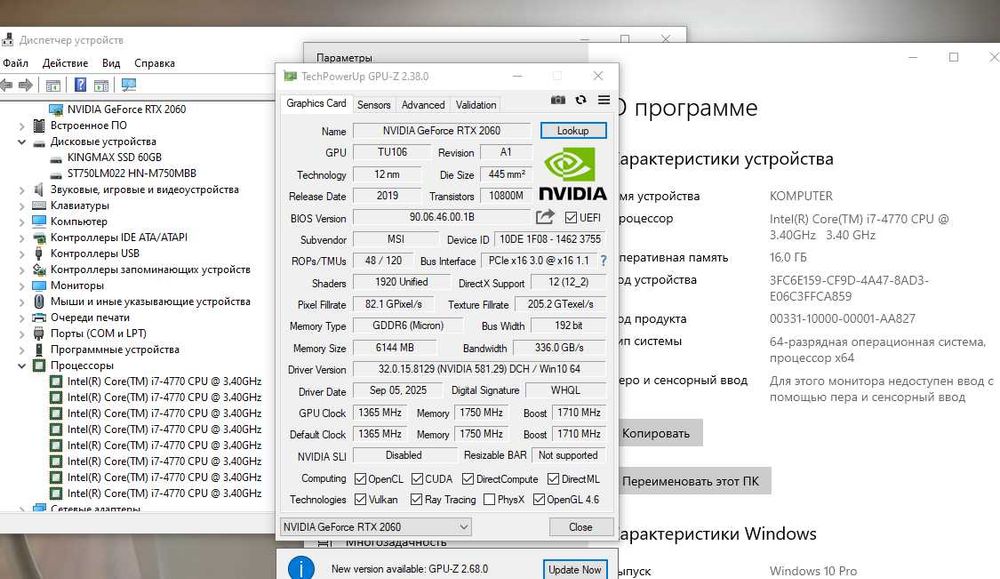Click the properties pane toolbar icon
1000x579 pixels.
(x=101, y=85)
